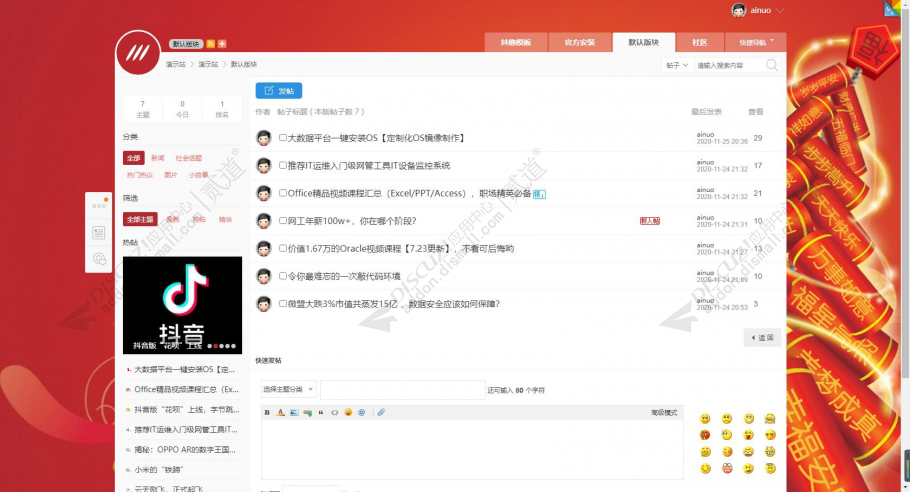Click the red badge on 网工年薪100w+ row

point(649,221)
